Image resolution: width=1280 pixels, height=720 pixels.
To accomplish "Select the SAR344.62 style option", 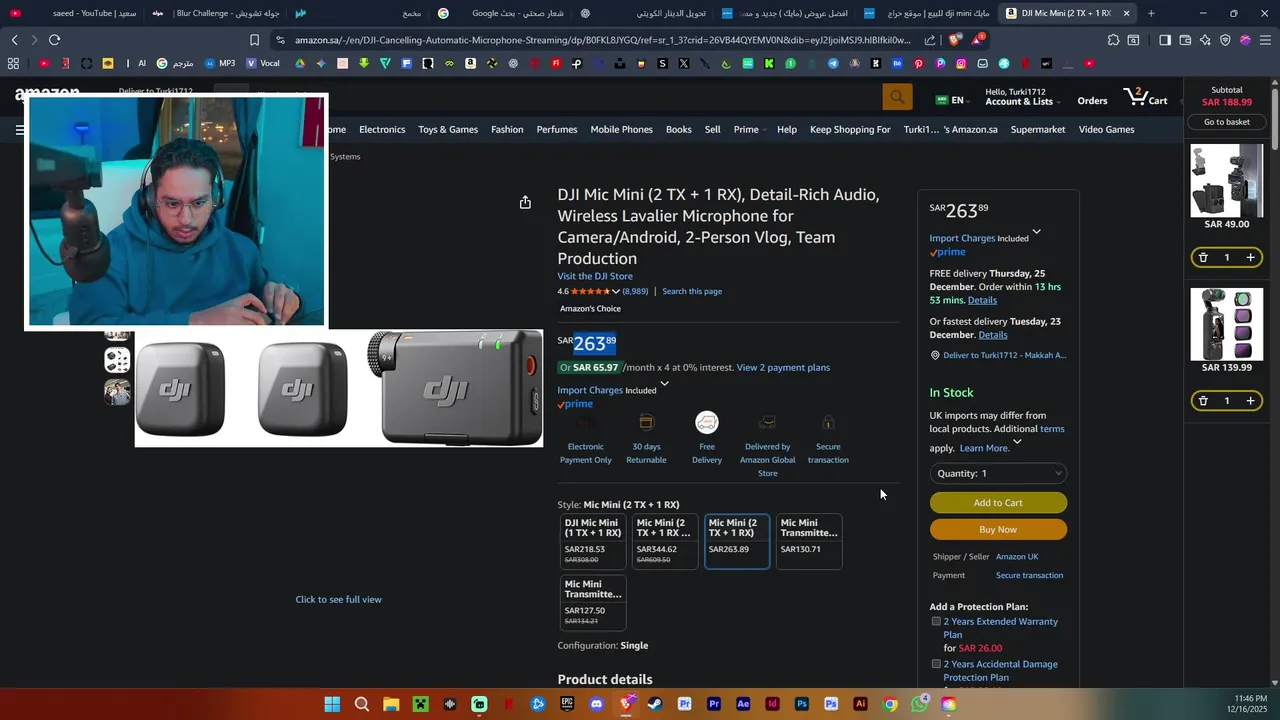I will [x=665, y=541].
